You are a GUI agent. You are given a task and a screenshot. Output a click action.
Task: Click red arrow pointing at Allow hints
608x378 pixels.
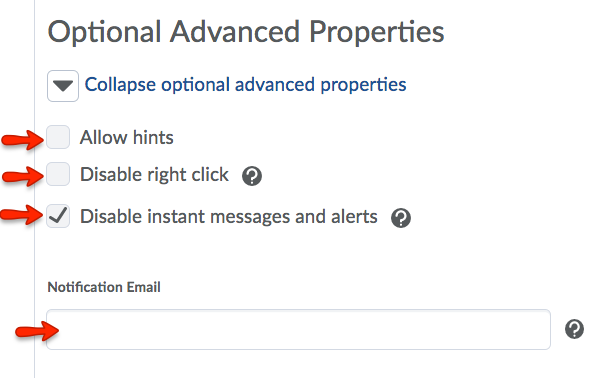[x=22, y=140]
